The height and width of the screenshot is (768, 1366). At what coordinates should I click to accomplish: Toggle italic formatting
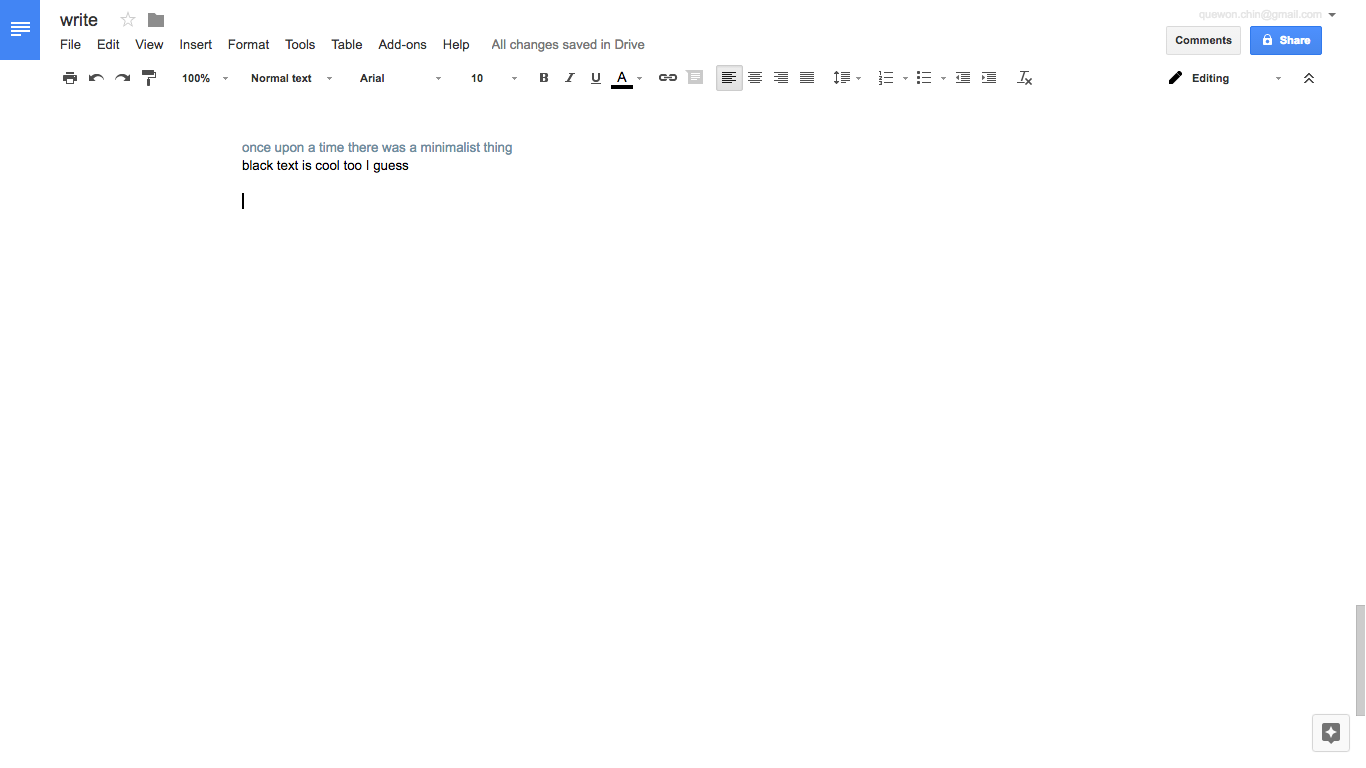point(569,78)
